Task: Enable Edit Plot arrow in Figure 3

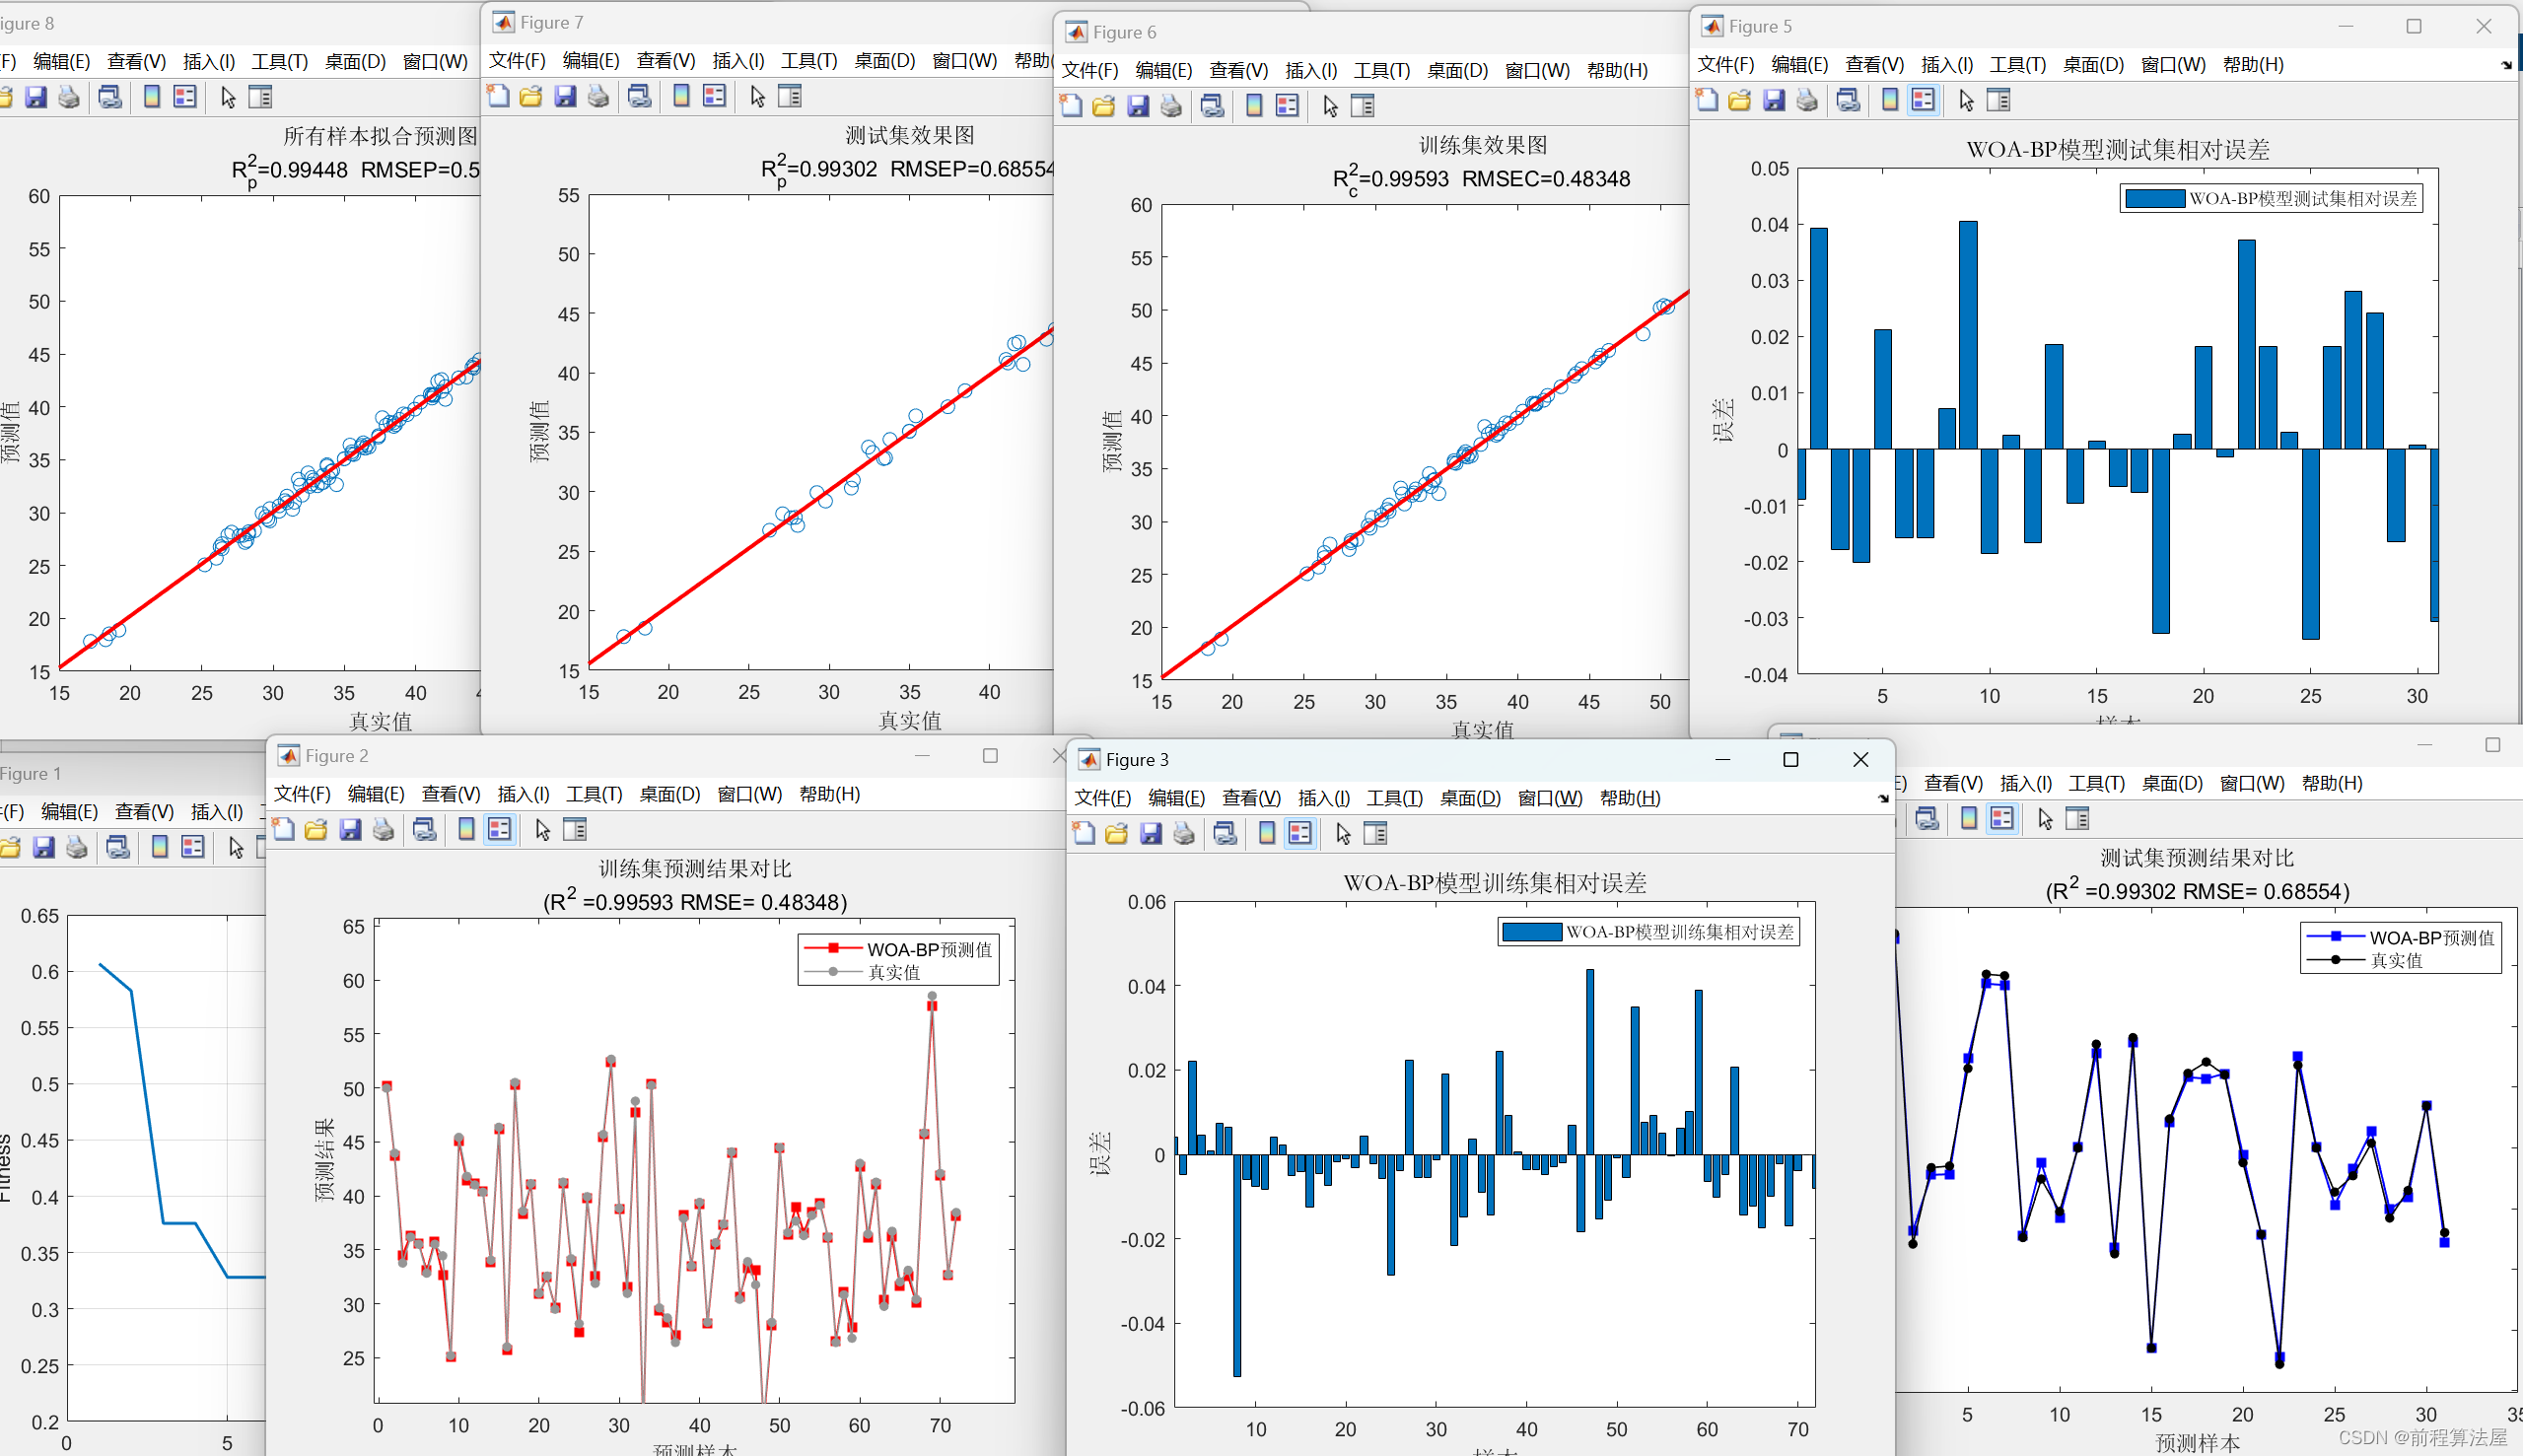Action: tap(1343, 833)
